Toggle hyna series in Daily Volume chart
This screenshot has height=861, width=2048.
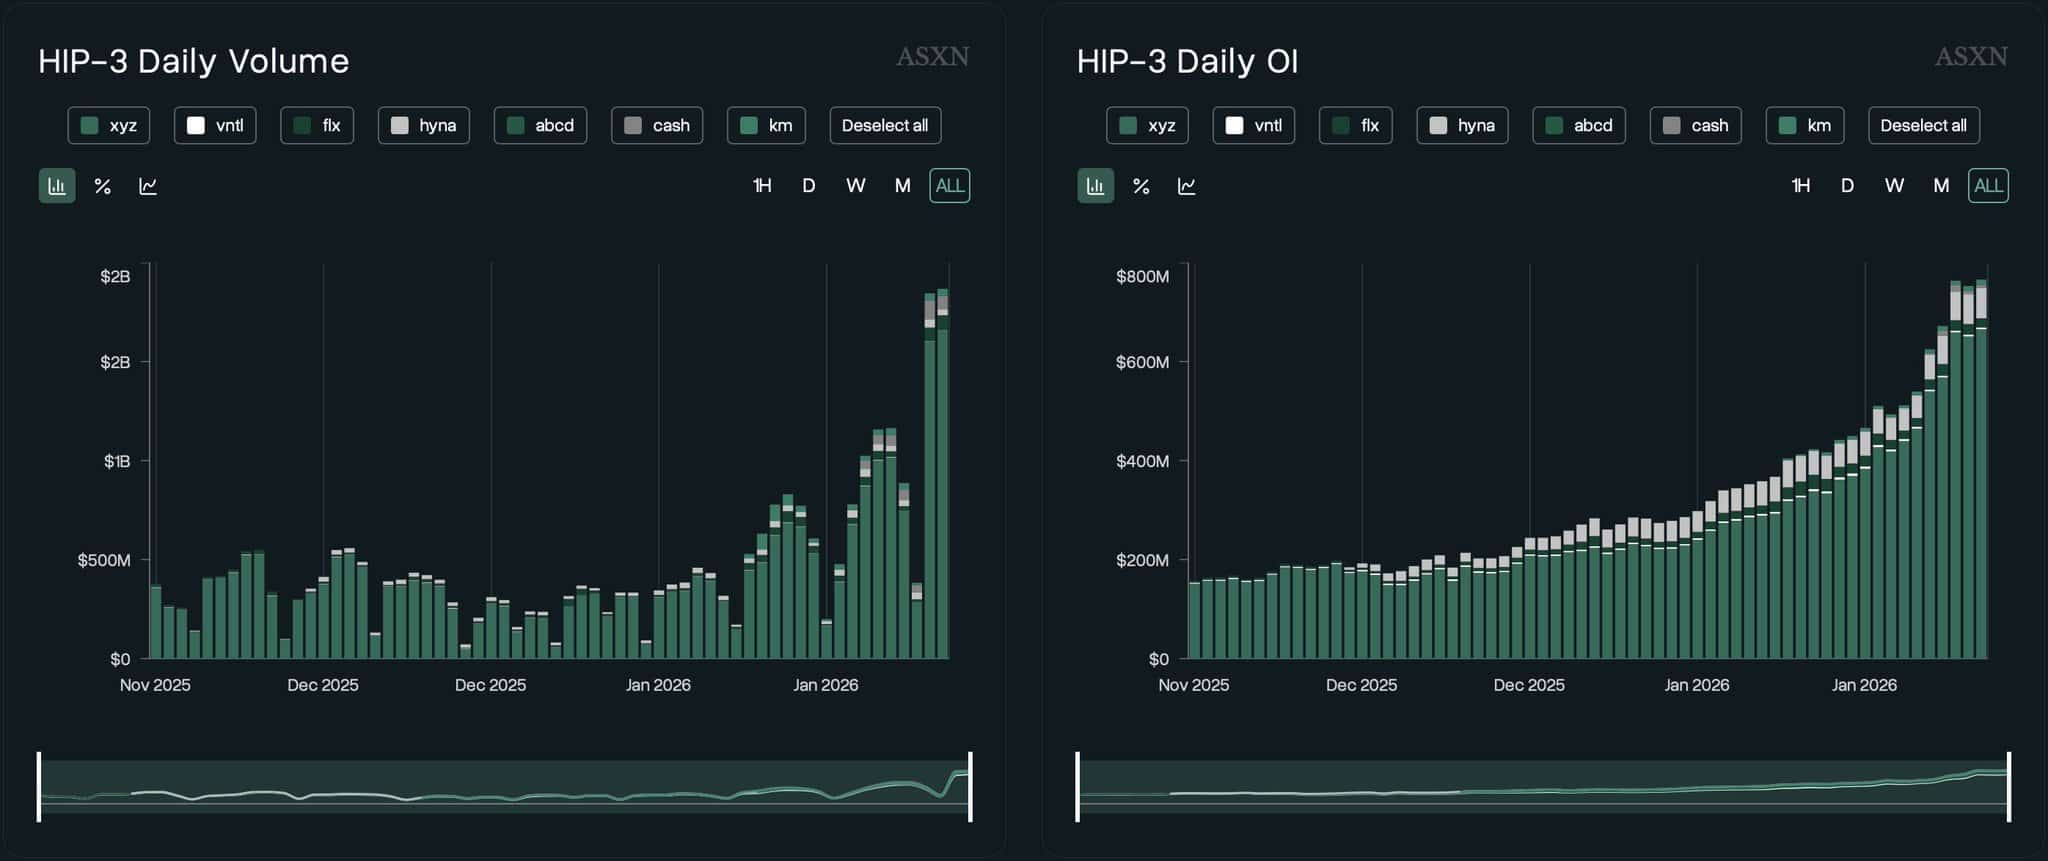(424, 126)
